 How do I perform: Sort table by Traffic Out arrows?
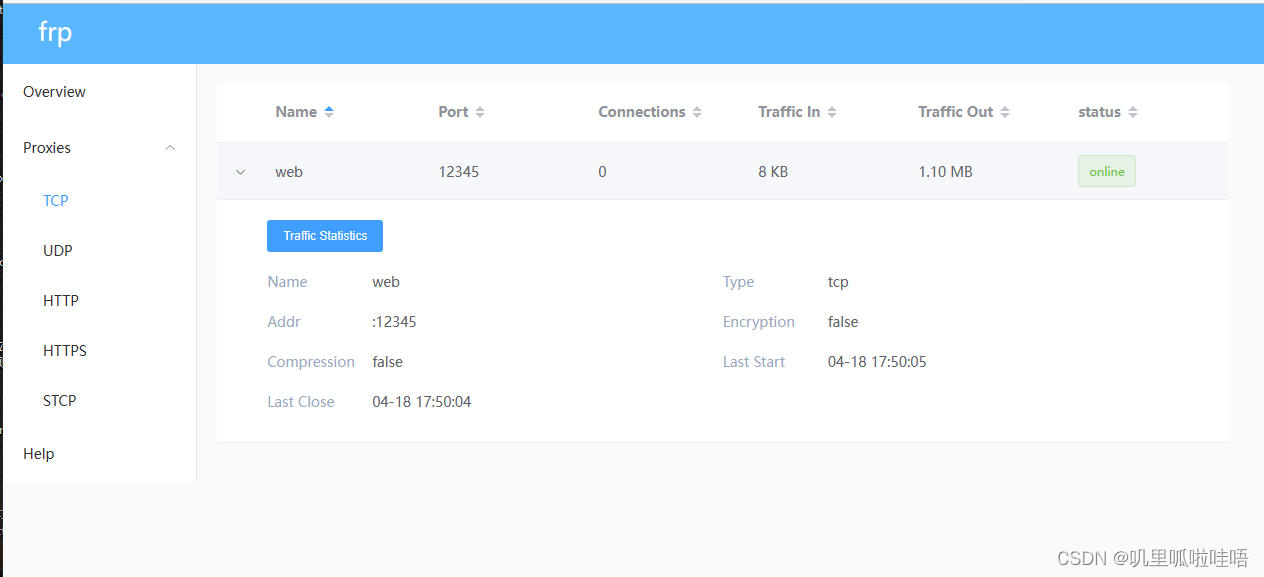point(1005,112)
